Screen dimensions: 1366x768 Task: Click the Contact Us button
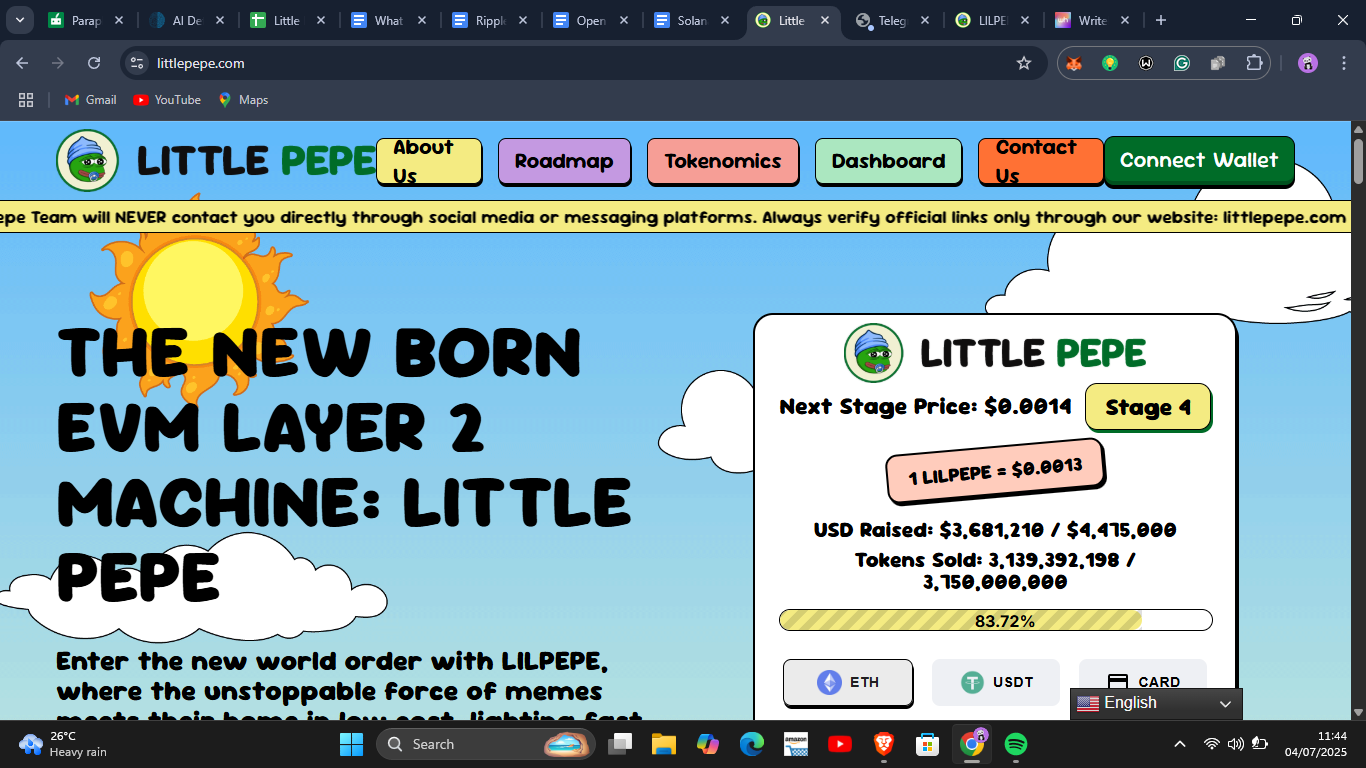(x=1041, y=161)
